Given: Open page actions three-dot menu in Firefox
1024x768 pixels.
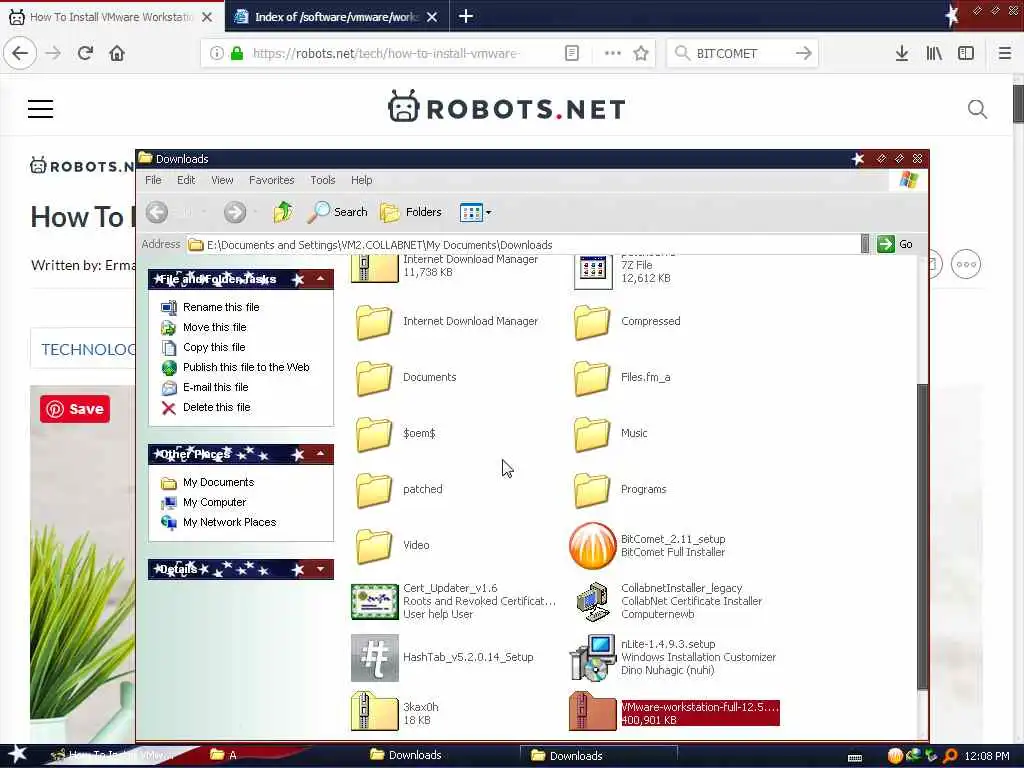Looking at the screenshot, I should (x=613, y=53).
